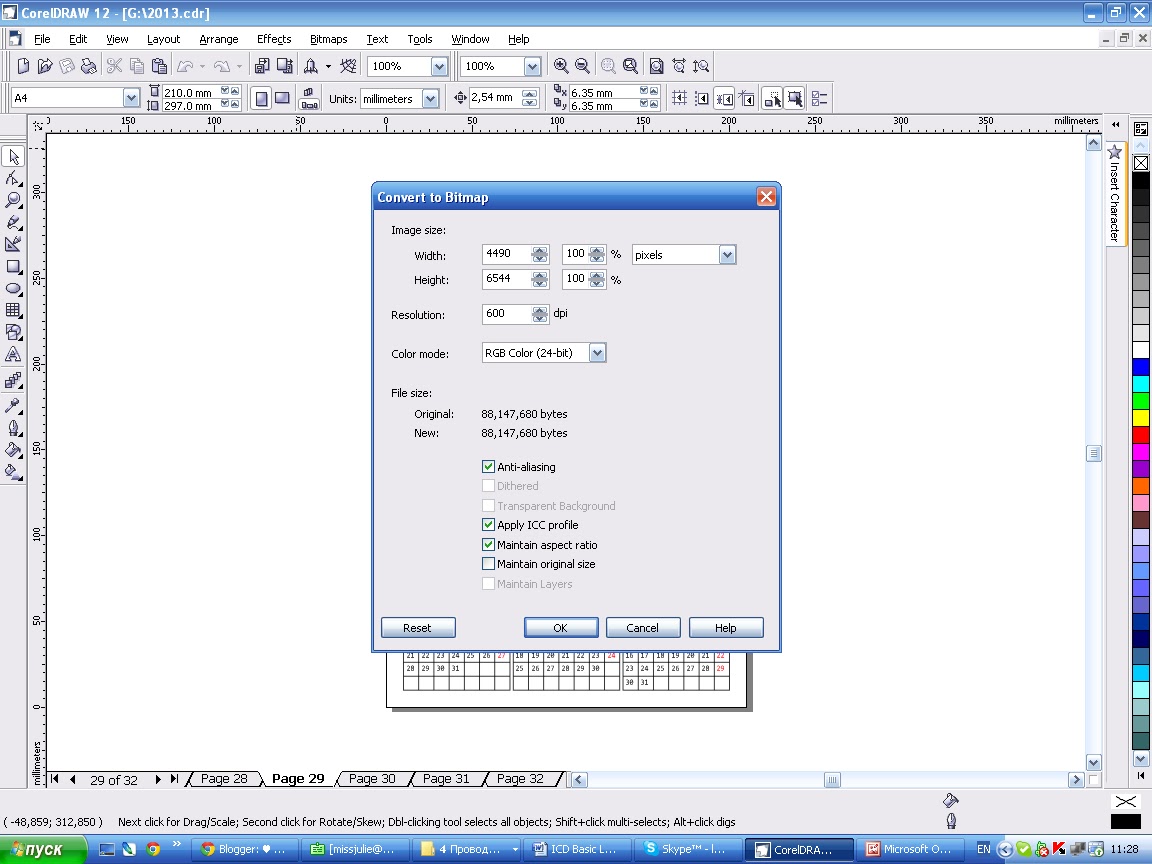Viewport: 1152px width, 864px height.
Task: Switch to Blogger Chrome taskbar window
Action: click(x=245, y=849)
